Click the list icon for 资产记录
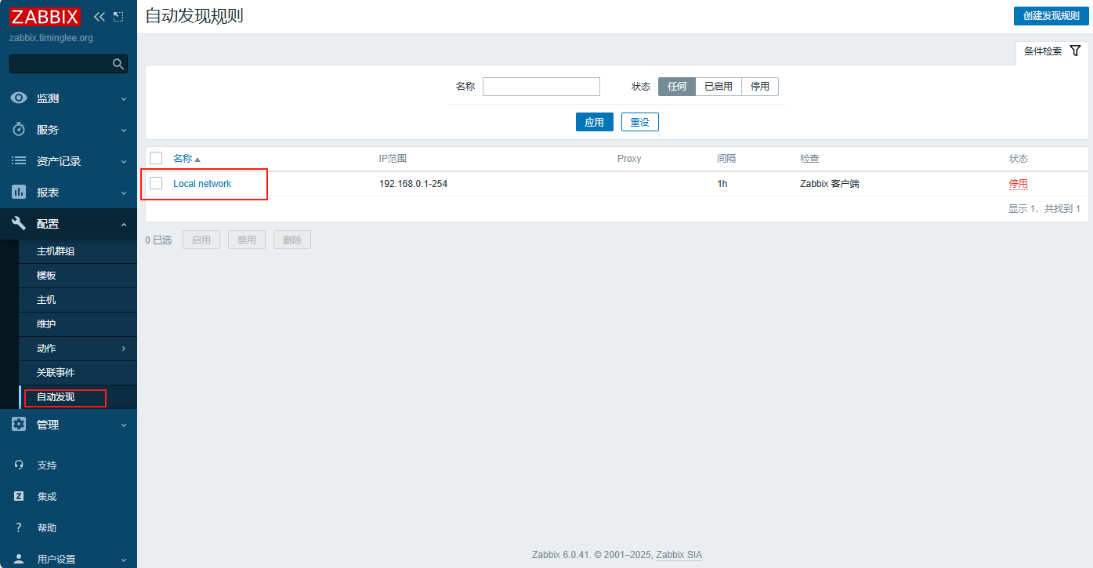 pyautogui.click(x=19, y=161)
